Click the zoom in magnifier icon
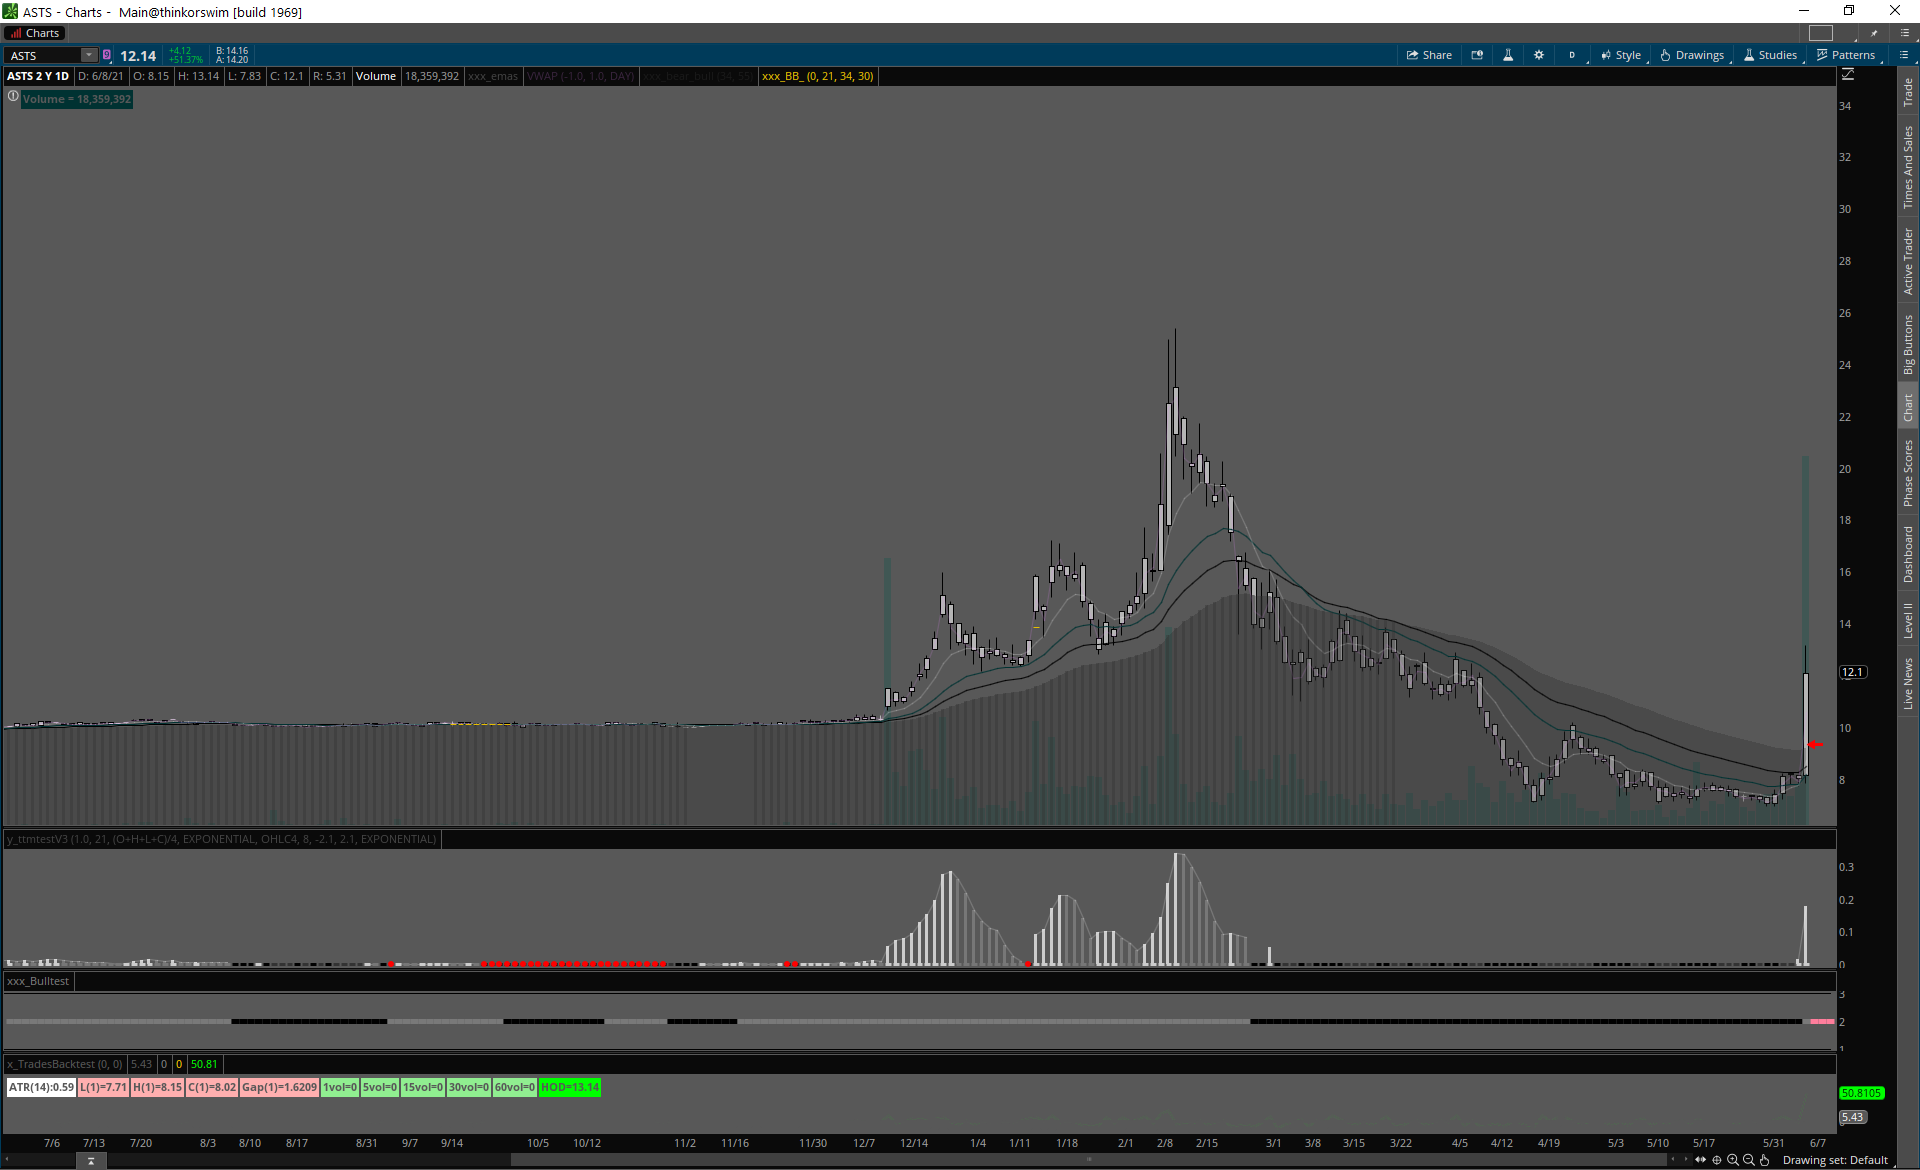1920x1170 pixels. tap(1733, 1160)
